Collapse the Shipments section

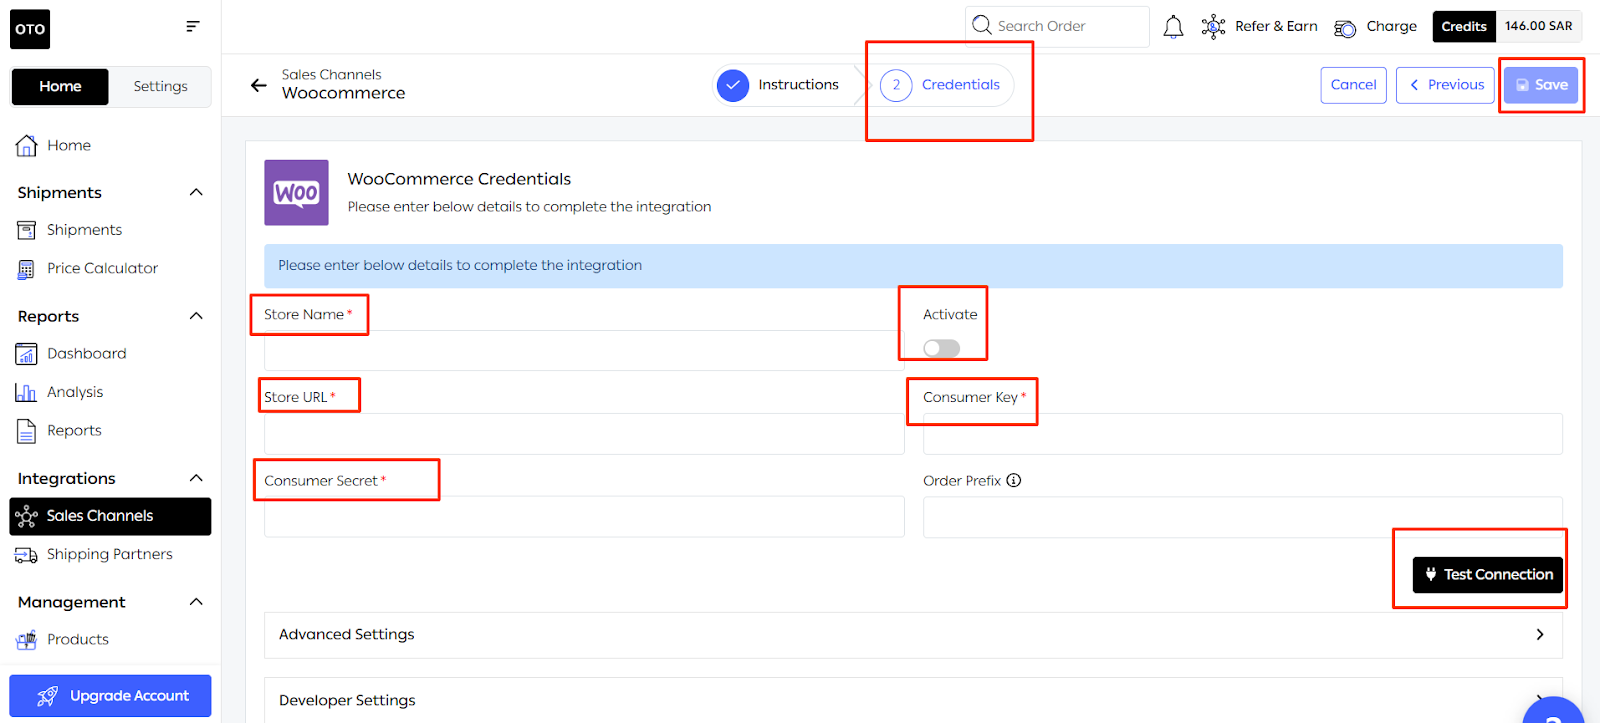point(196,192)
